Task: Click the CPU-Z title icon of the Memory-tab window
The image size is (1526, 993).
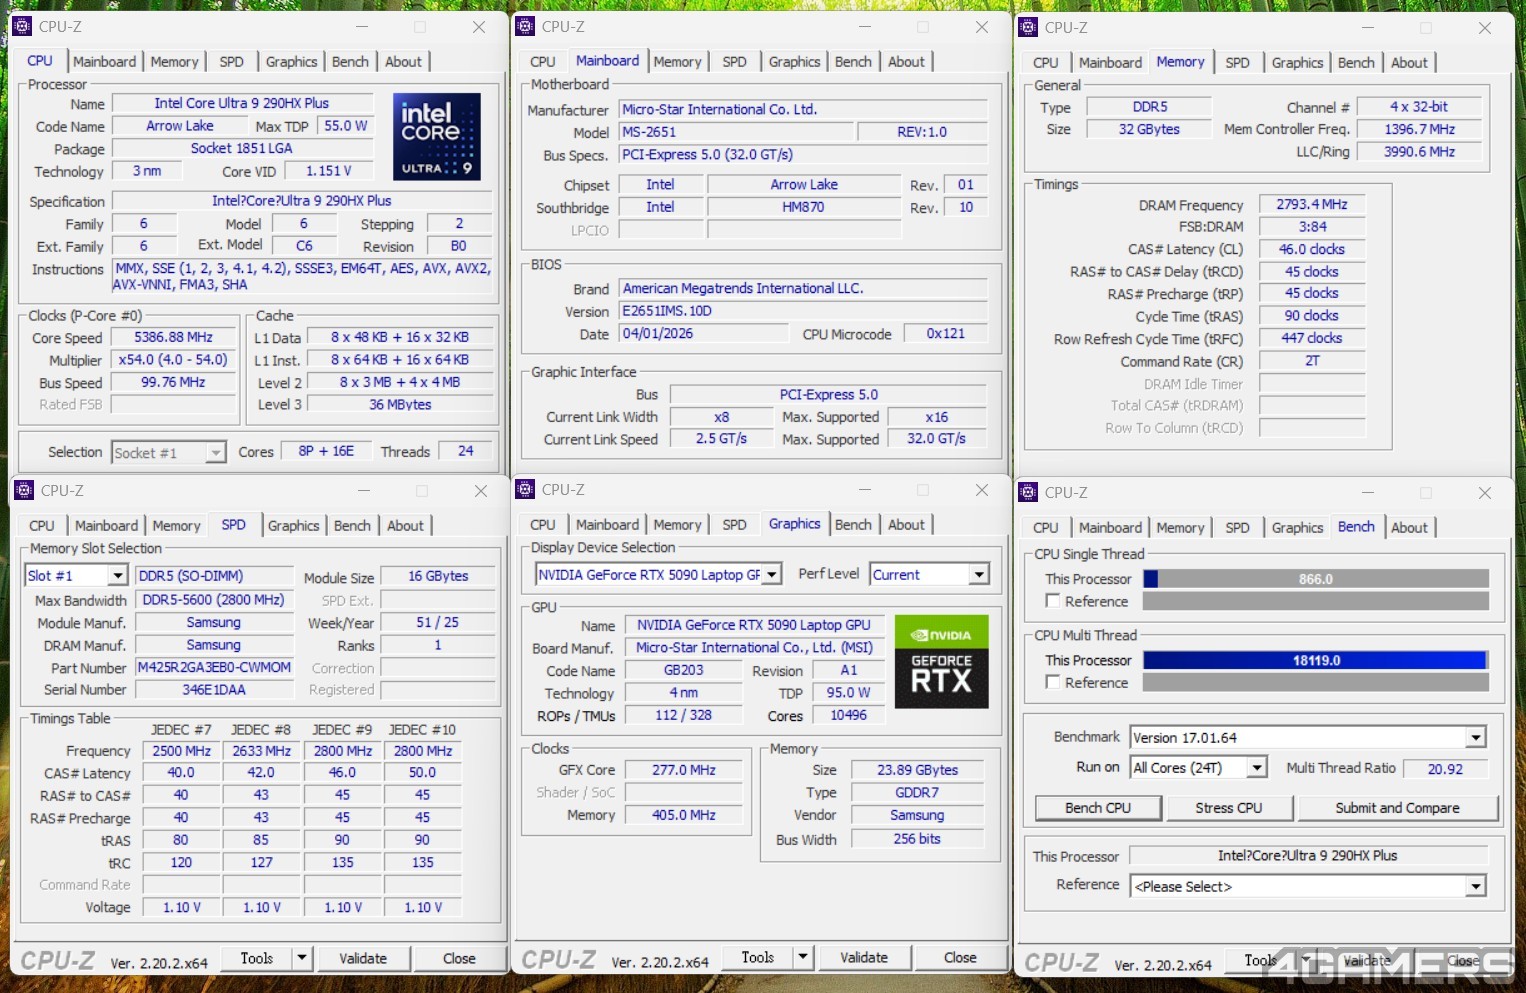Action: pyautogui.click(x=1028, y=28)
